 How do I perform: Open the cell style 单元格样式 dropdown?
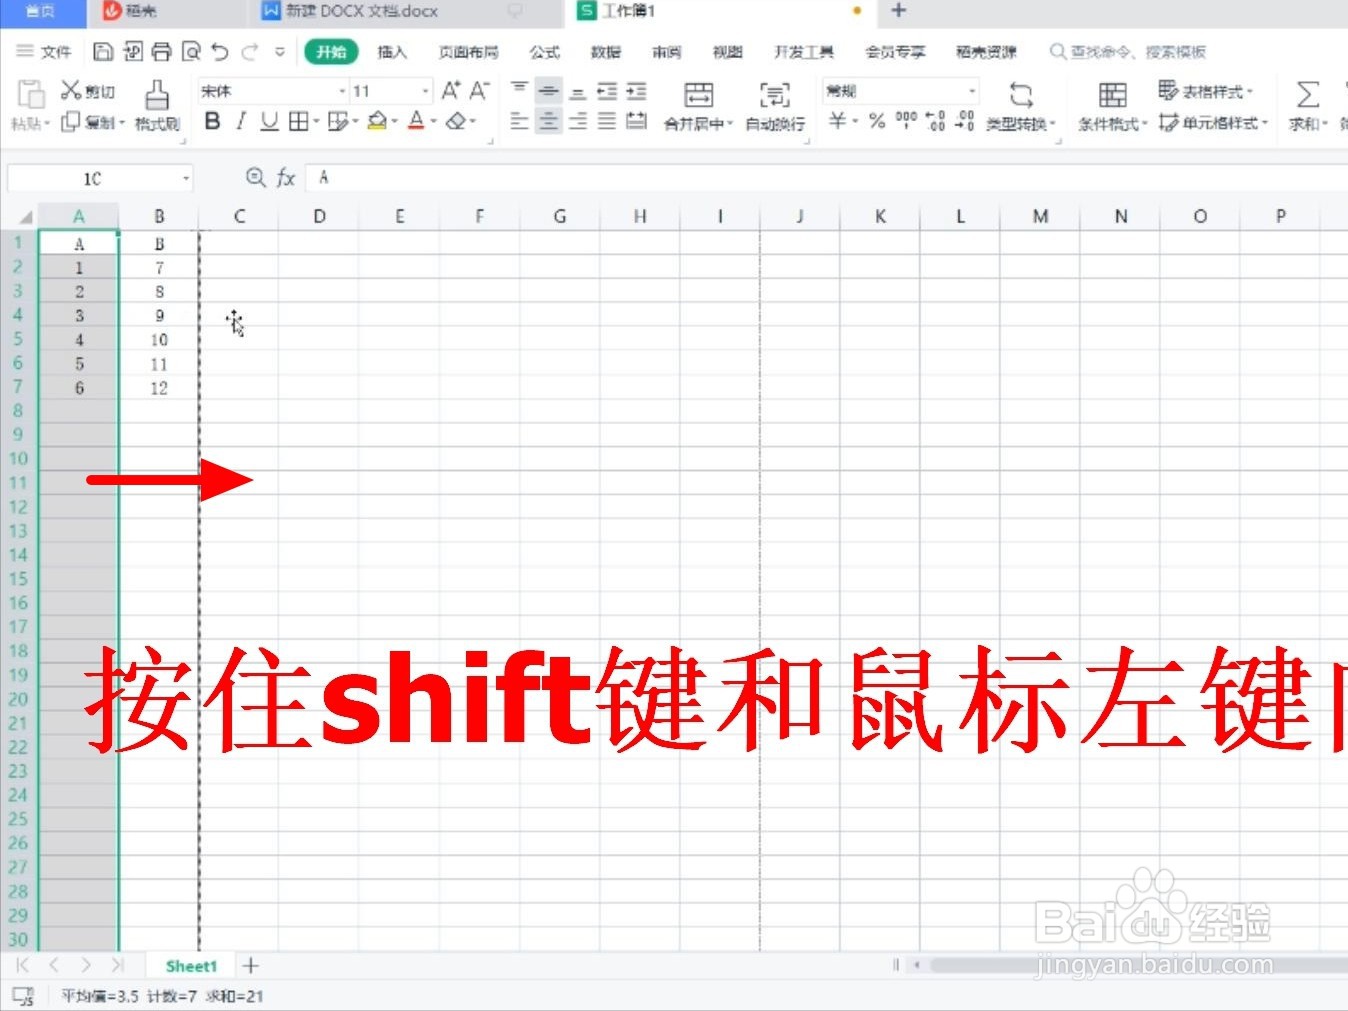(1213, 123)
